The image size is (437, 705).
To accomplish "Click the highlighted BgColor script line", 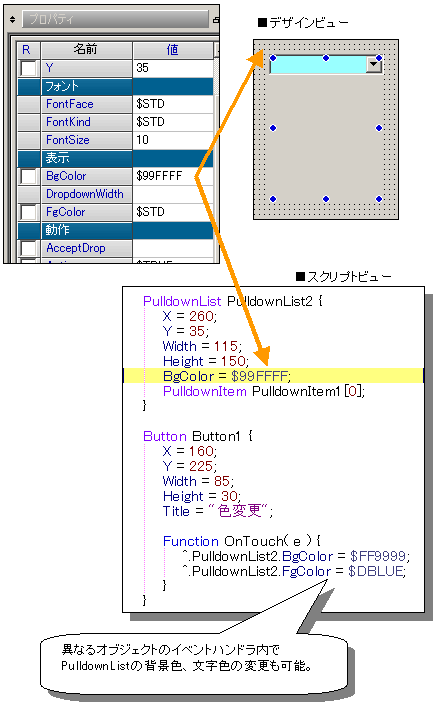I will point(273,376).
